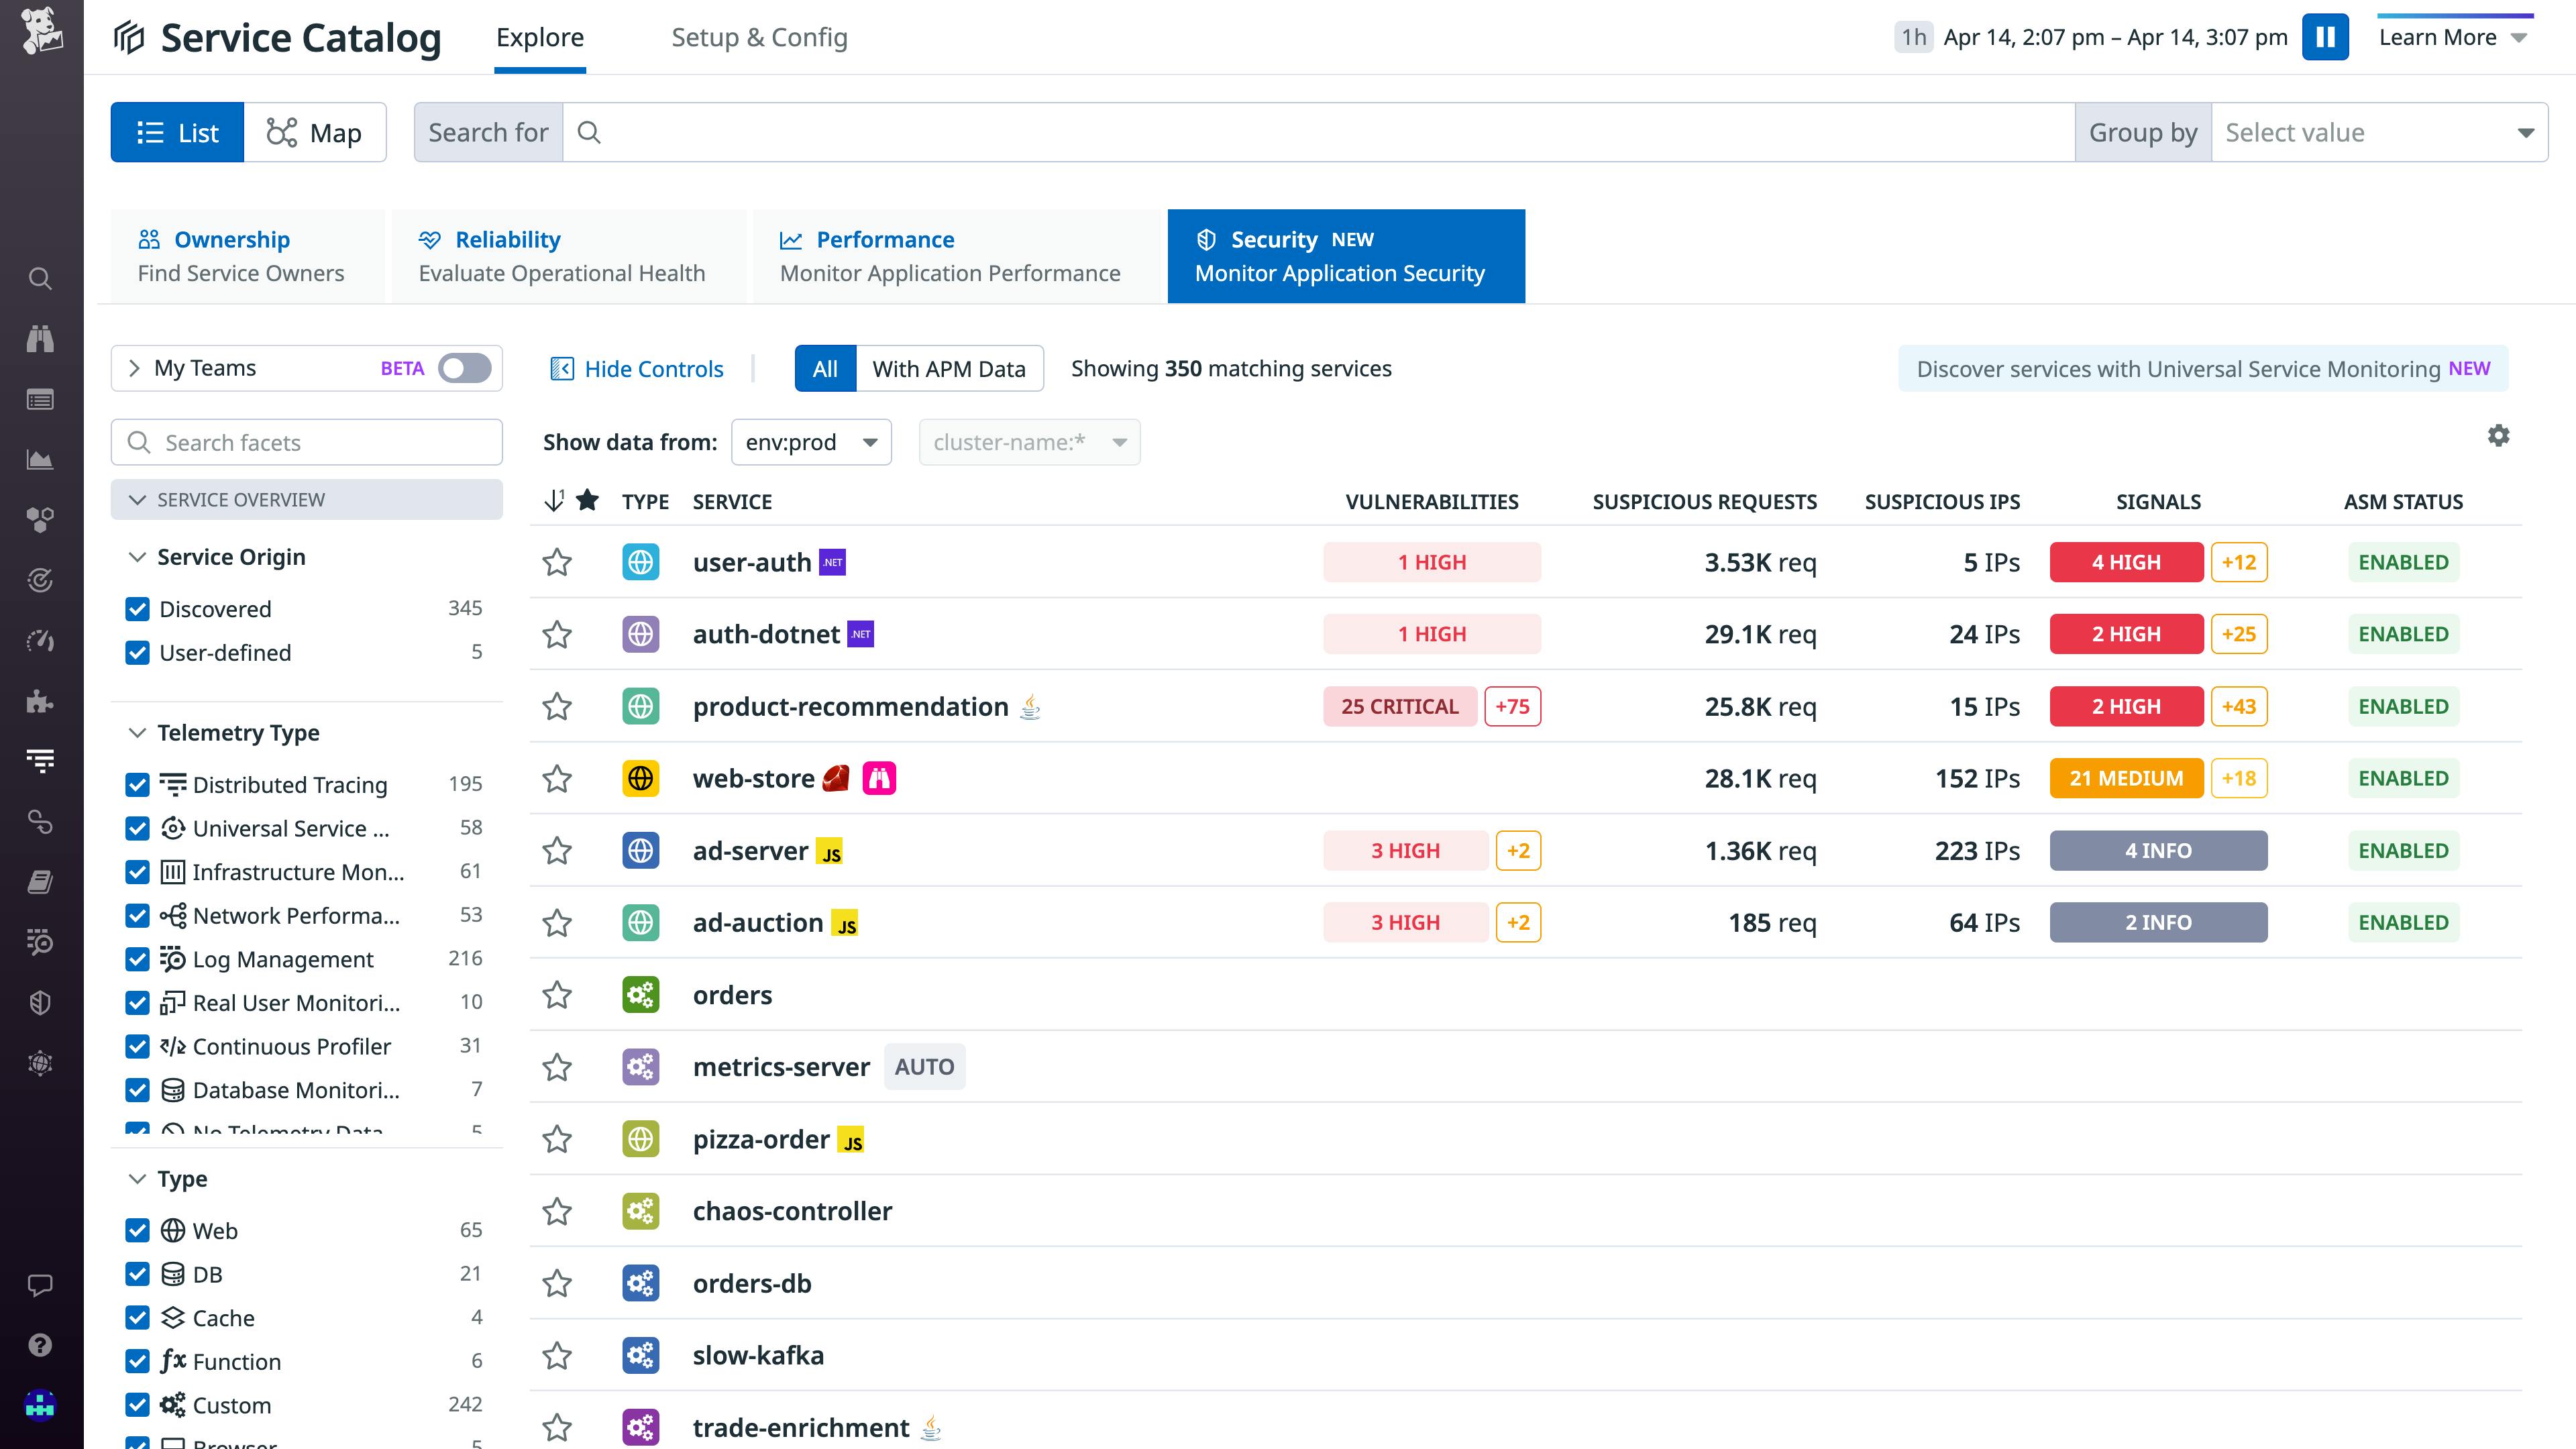Select the With APM Data filter button
Image resolution: width=2576 pixels, height=1449 pixels.
(x=948, y=369)
